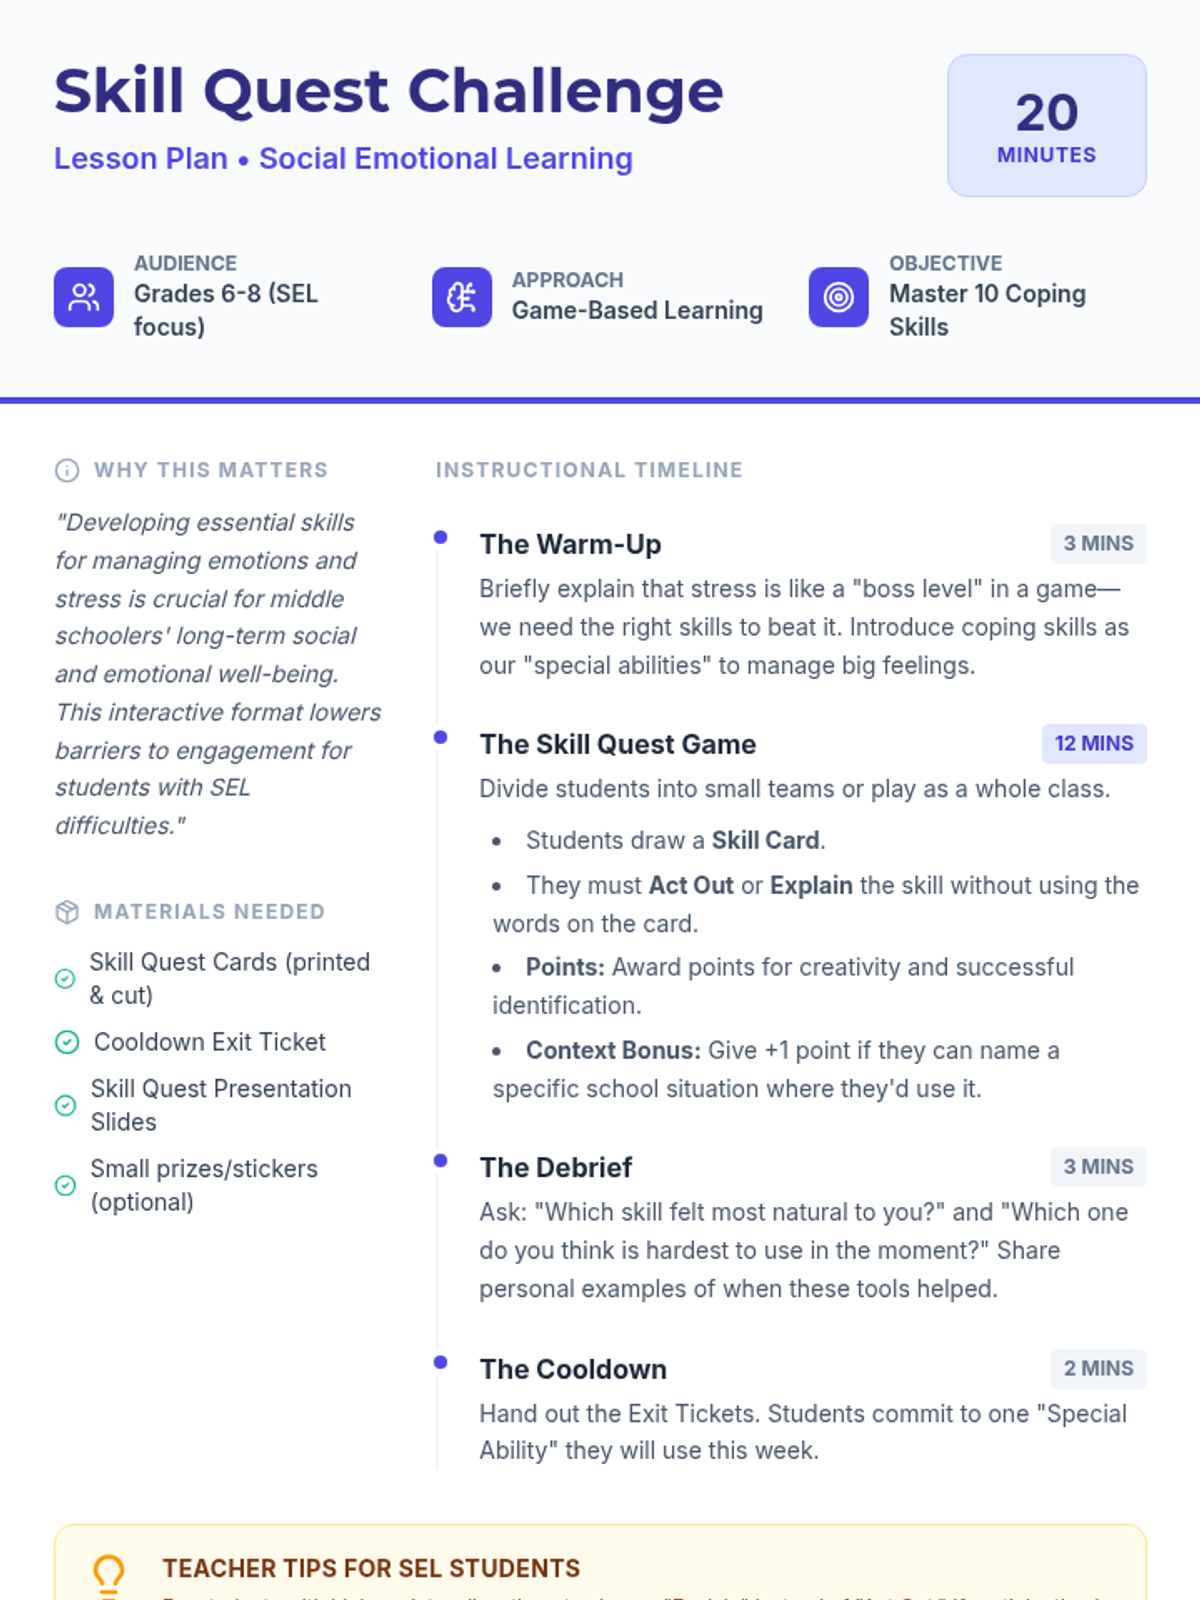1200x1600 pixels.
Task: Click the 2 MINS badge for The Cooldown
Action: coord(1098,1369)
